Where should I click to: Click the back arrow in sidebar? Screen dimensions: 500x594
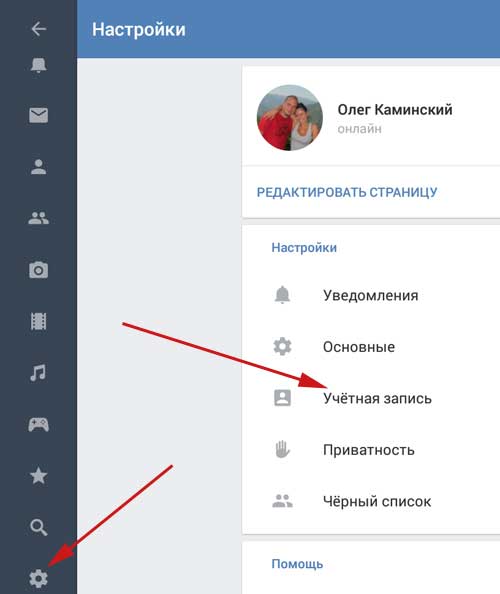[39, 29]
